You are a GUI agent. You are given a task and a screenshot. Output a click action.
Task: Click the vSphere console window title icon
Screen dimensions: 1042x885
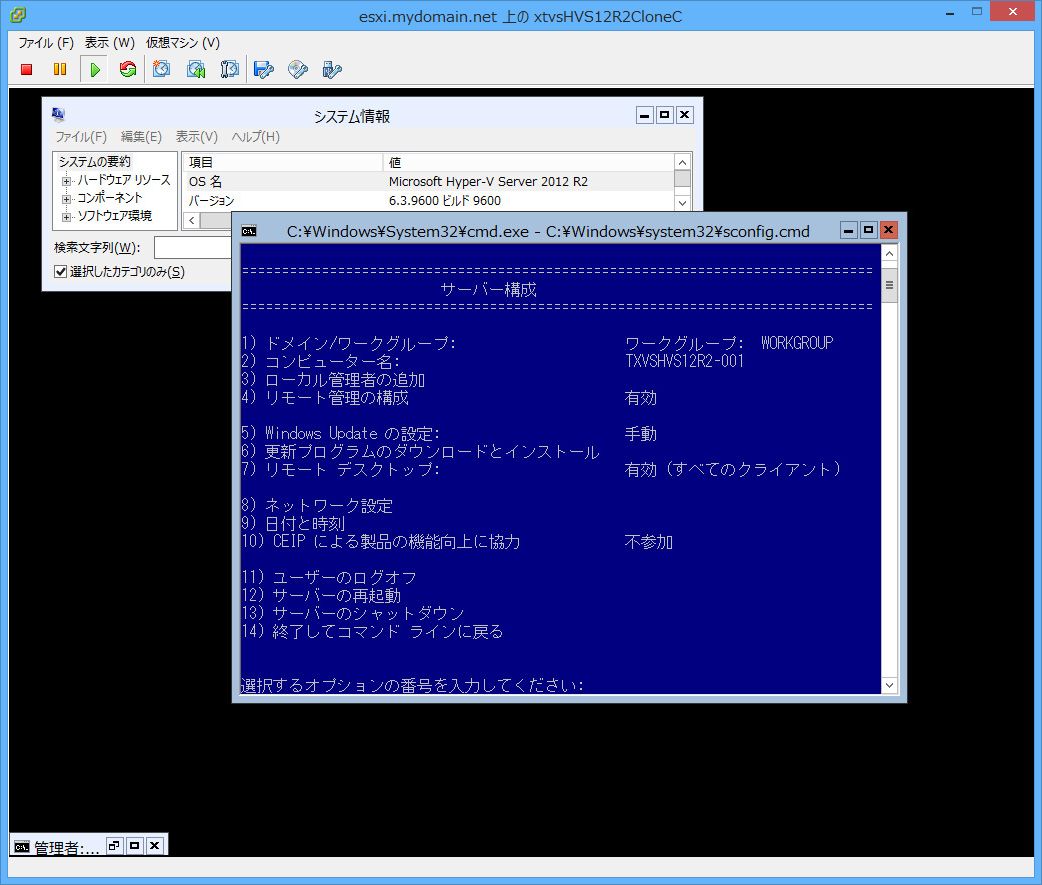click(18, 14)
